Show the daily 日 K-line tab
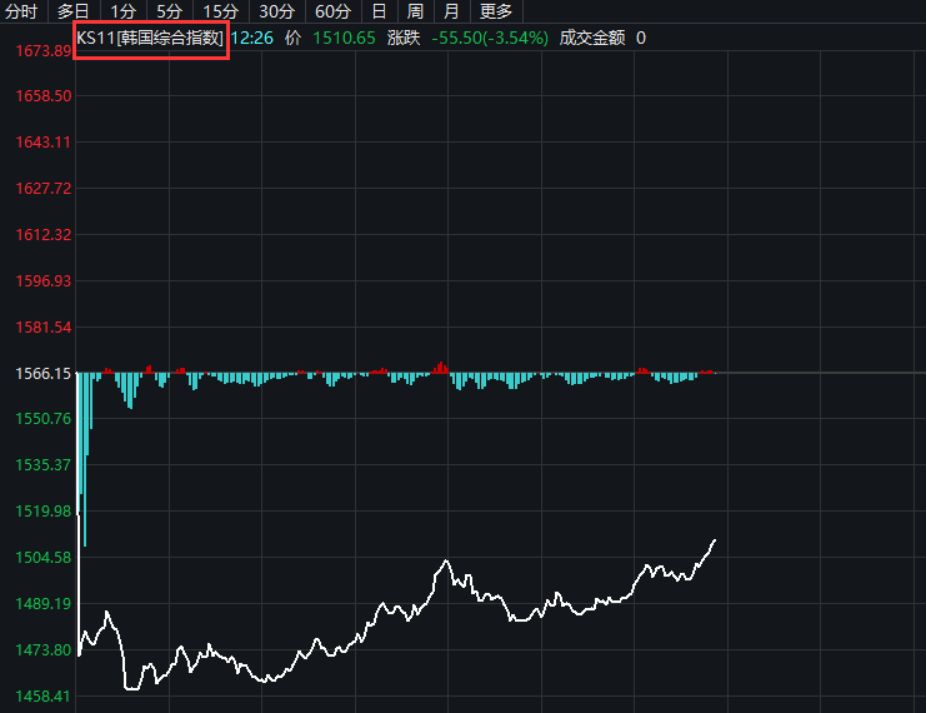The width and height of the screenshot is (927, 713). pos(379,12)
